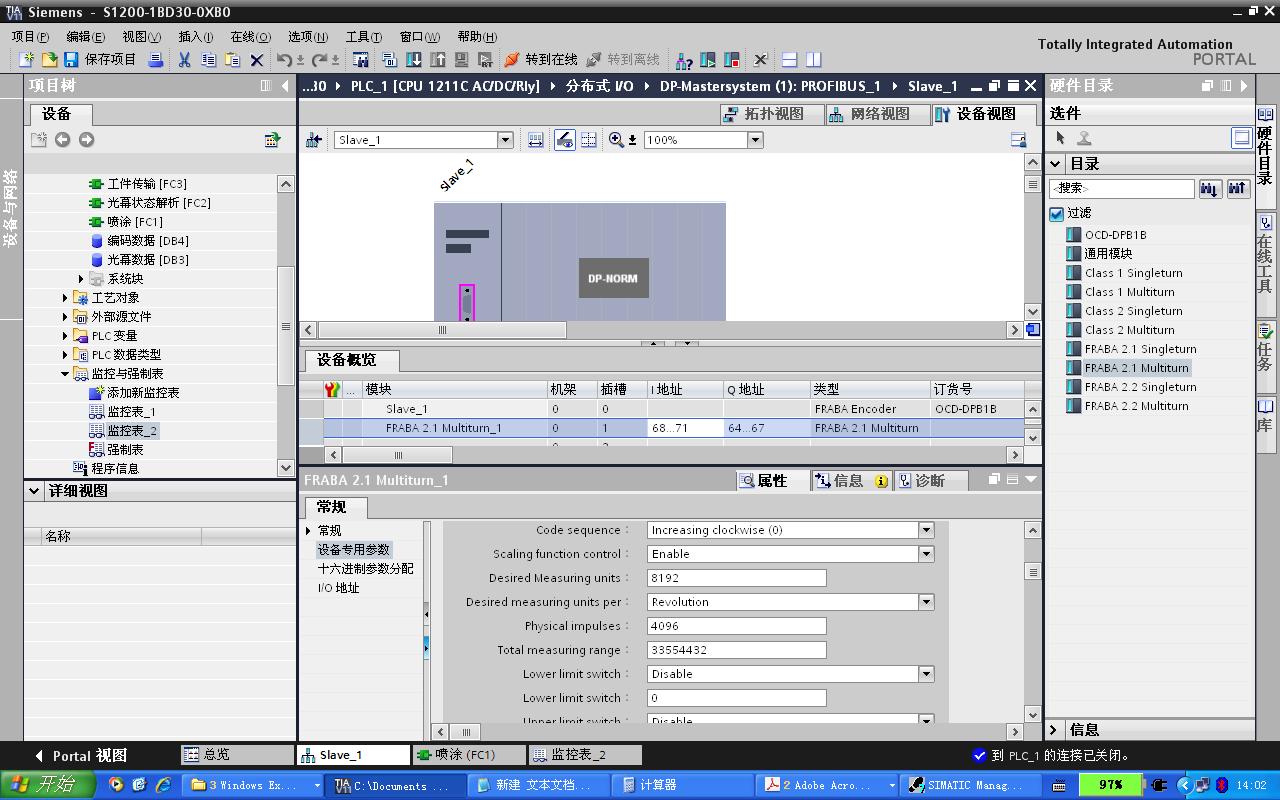
Task: Click the Physical impulses input field
Action: tap(737, 626)
